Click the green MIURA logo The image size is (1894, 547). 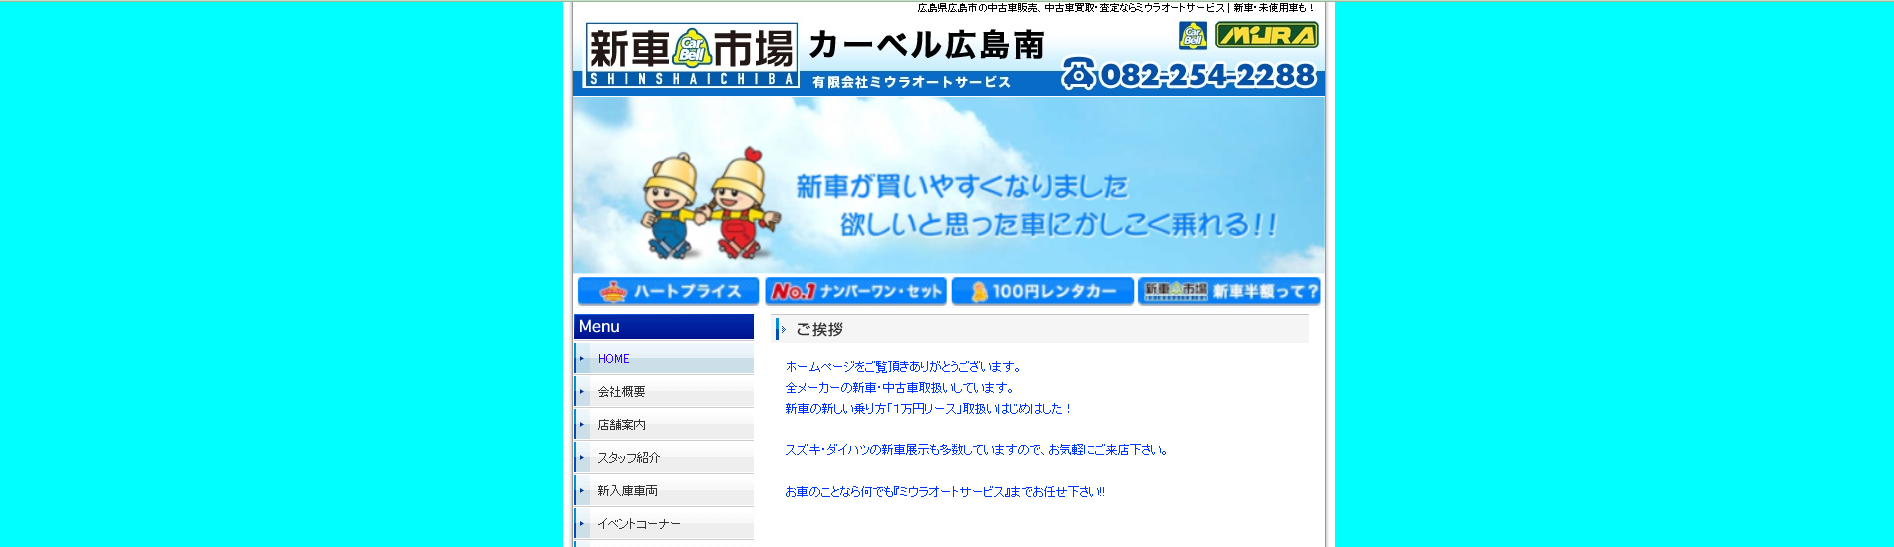tap(1267, 35)
